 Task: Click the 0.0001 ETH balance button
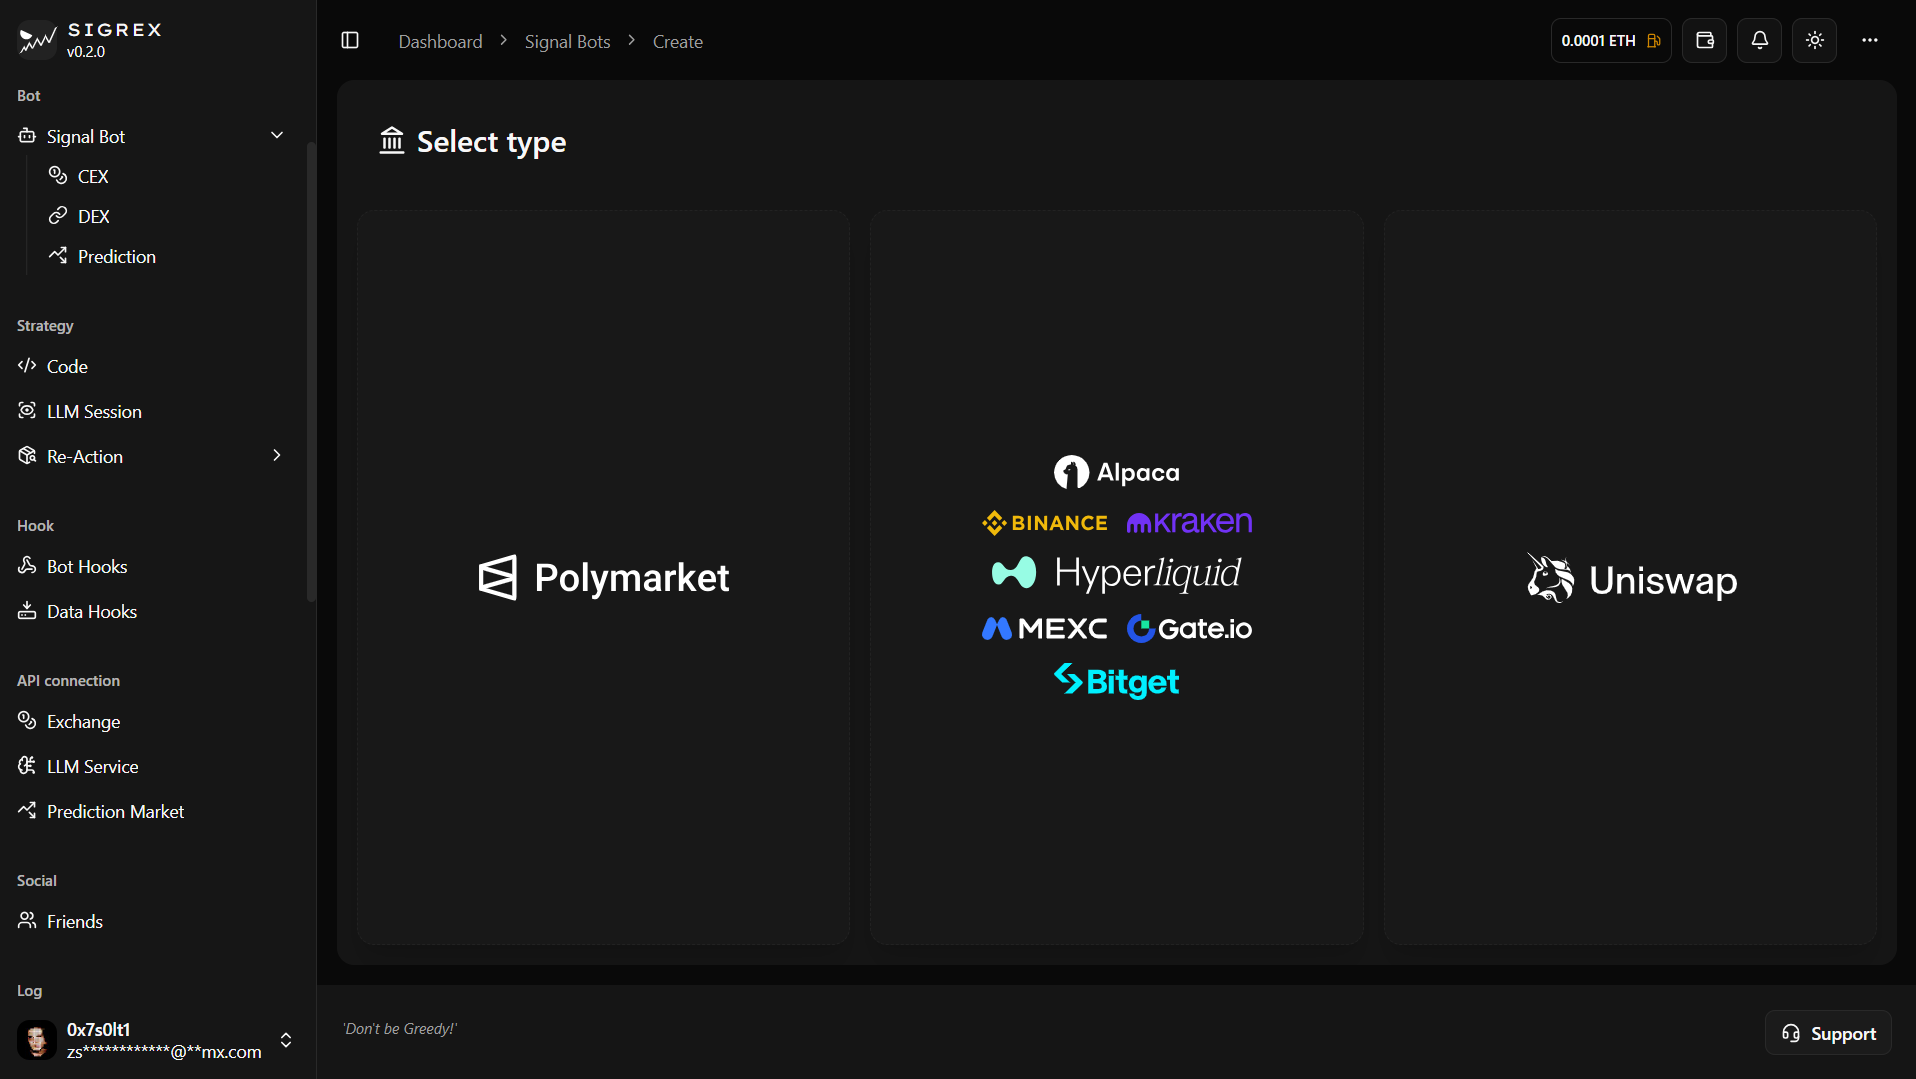pyautogui.click(x=1611, y=41)
